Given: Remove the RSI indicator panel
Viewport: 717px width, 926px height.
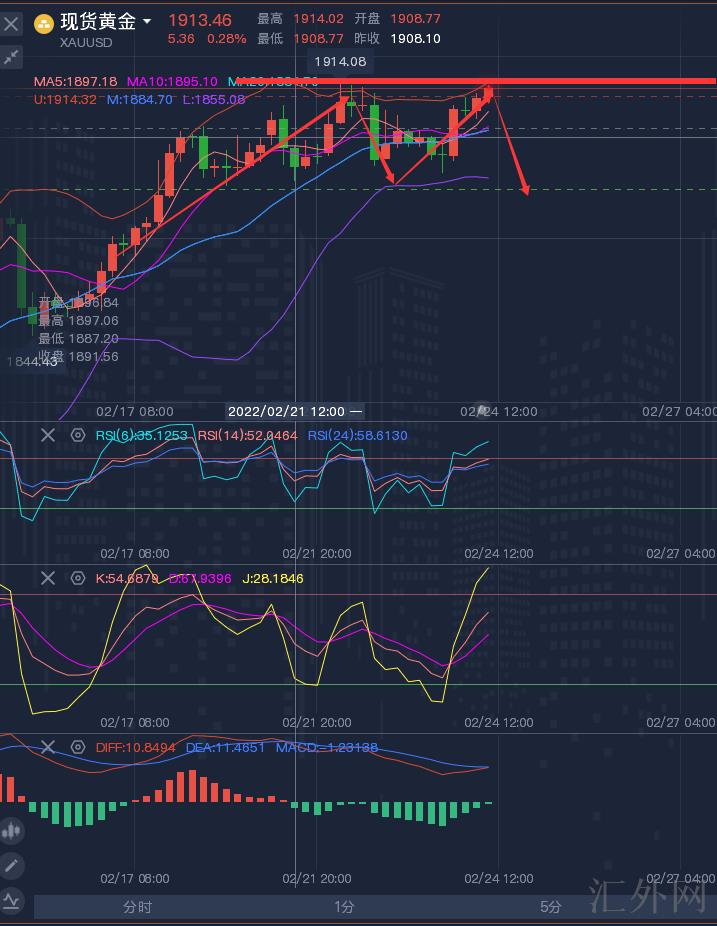Looking at the screenshot, I should pos(48,434).
